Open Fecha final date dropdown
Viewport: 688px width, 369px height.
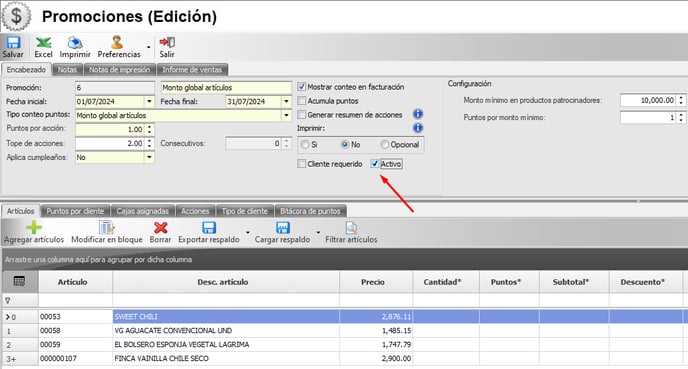[287, 101]
